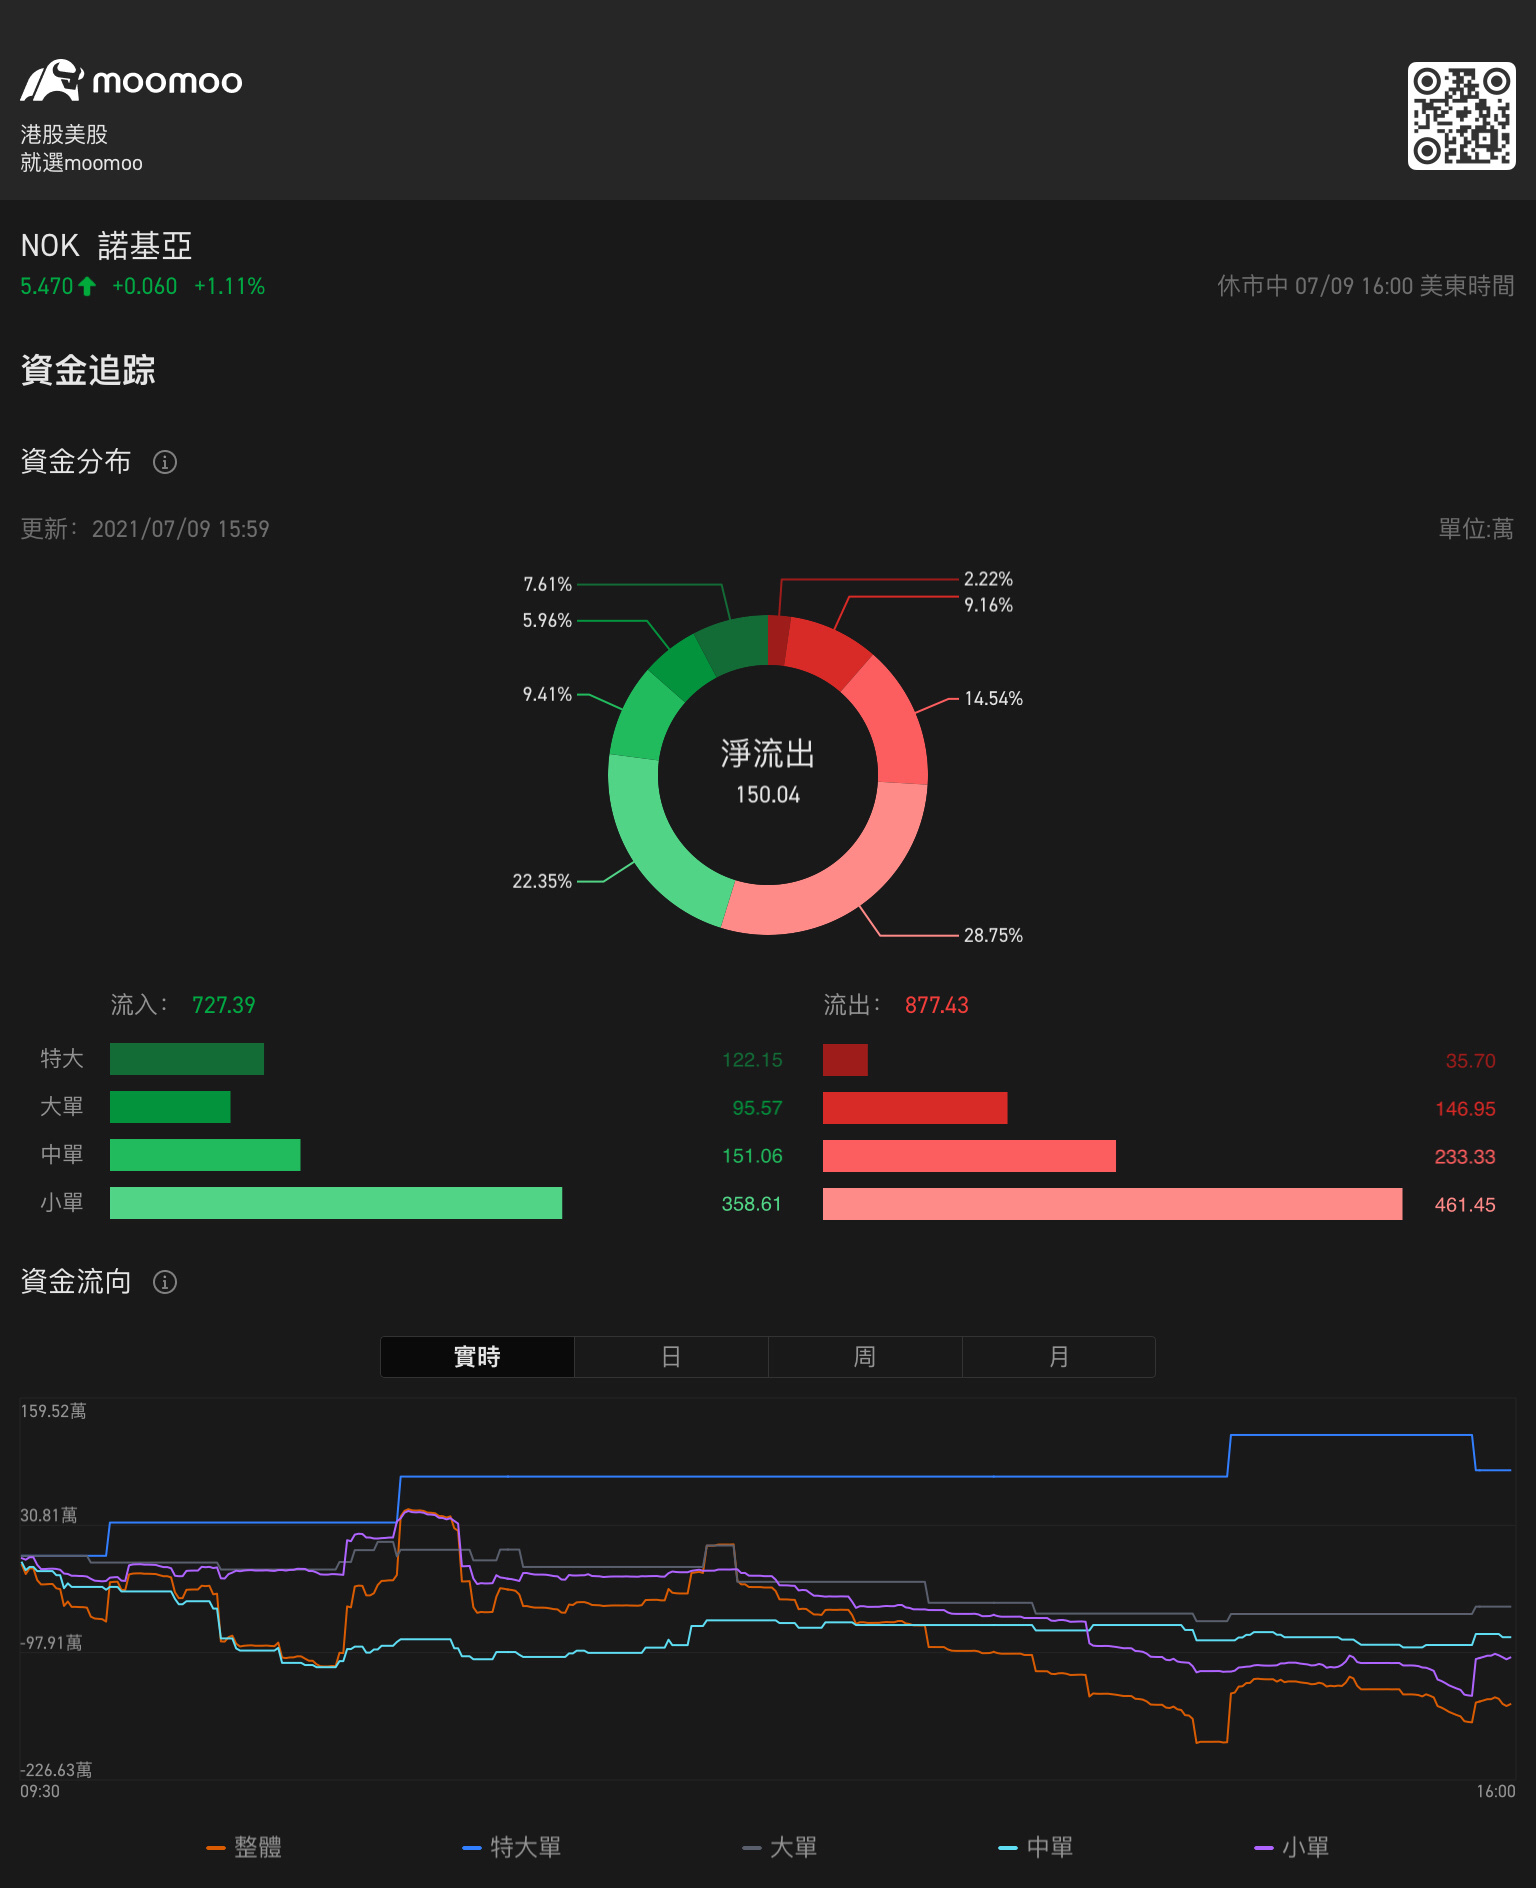Screen dimensions: 1536x1888
Task: Toggle the 大單 legend line
Action: click(x=780, y=1847)
